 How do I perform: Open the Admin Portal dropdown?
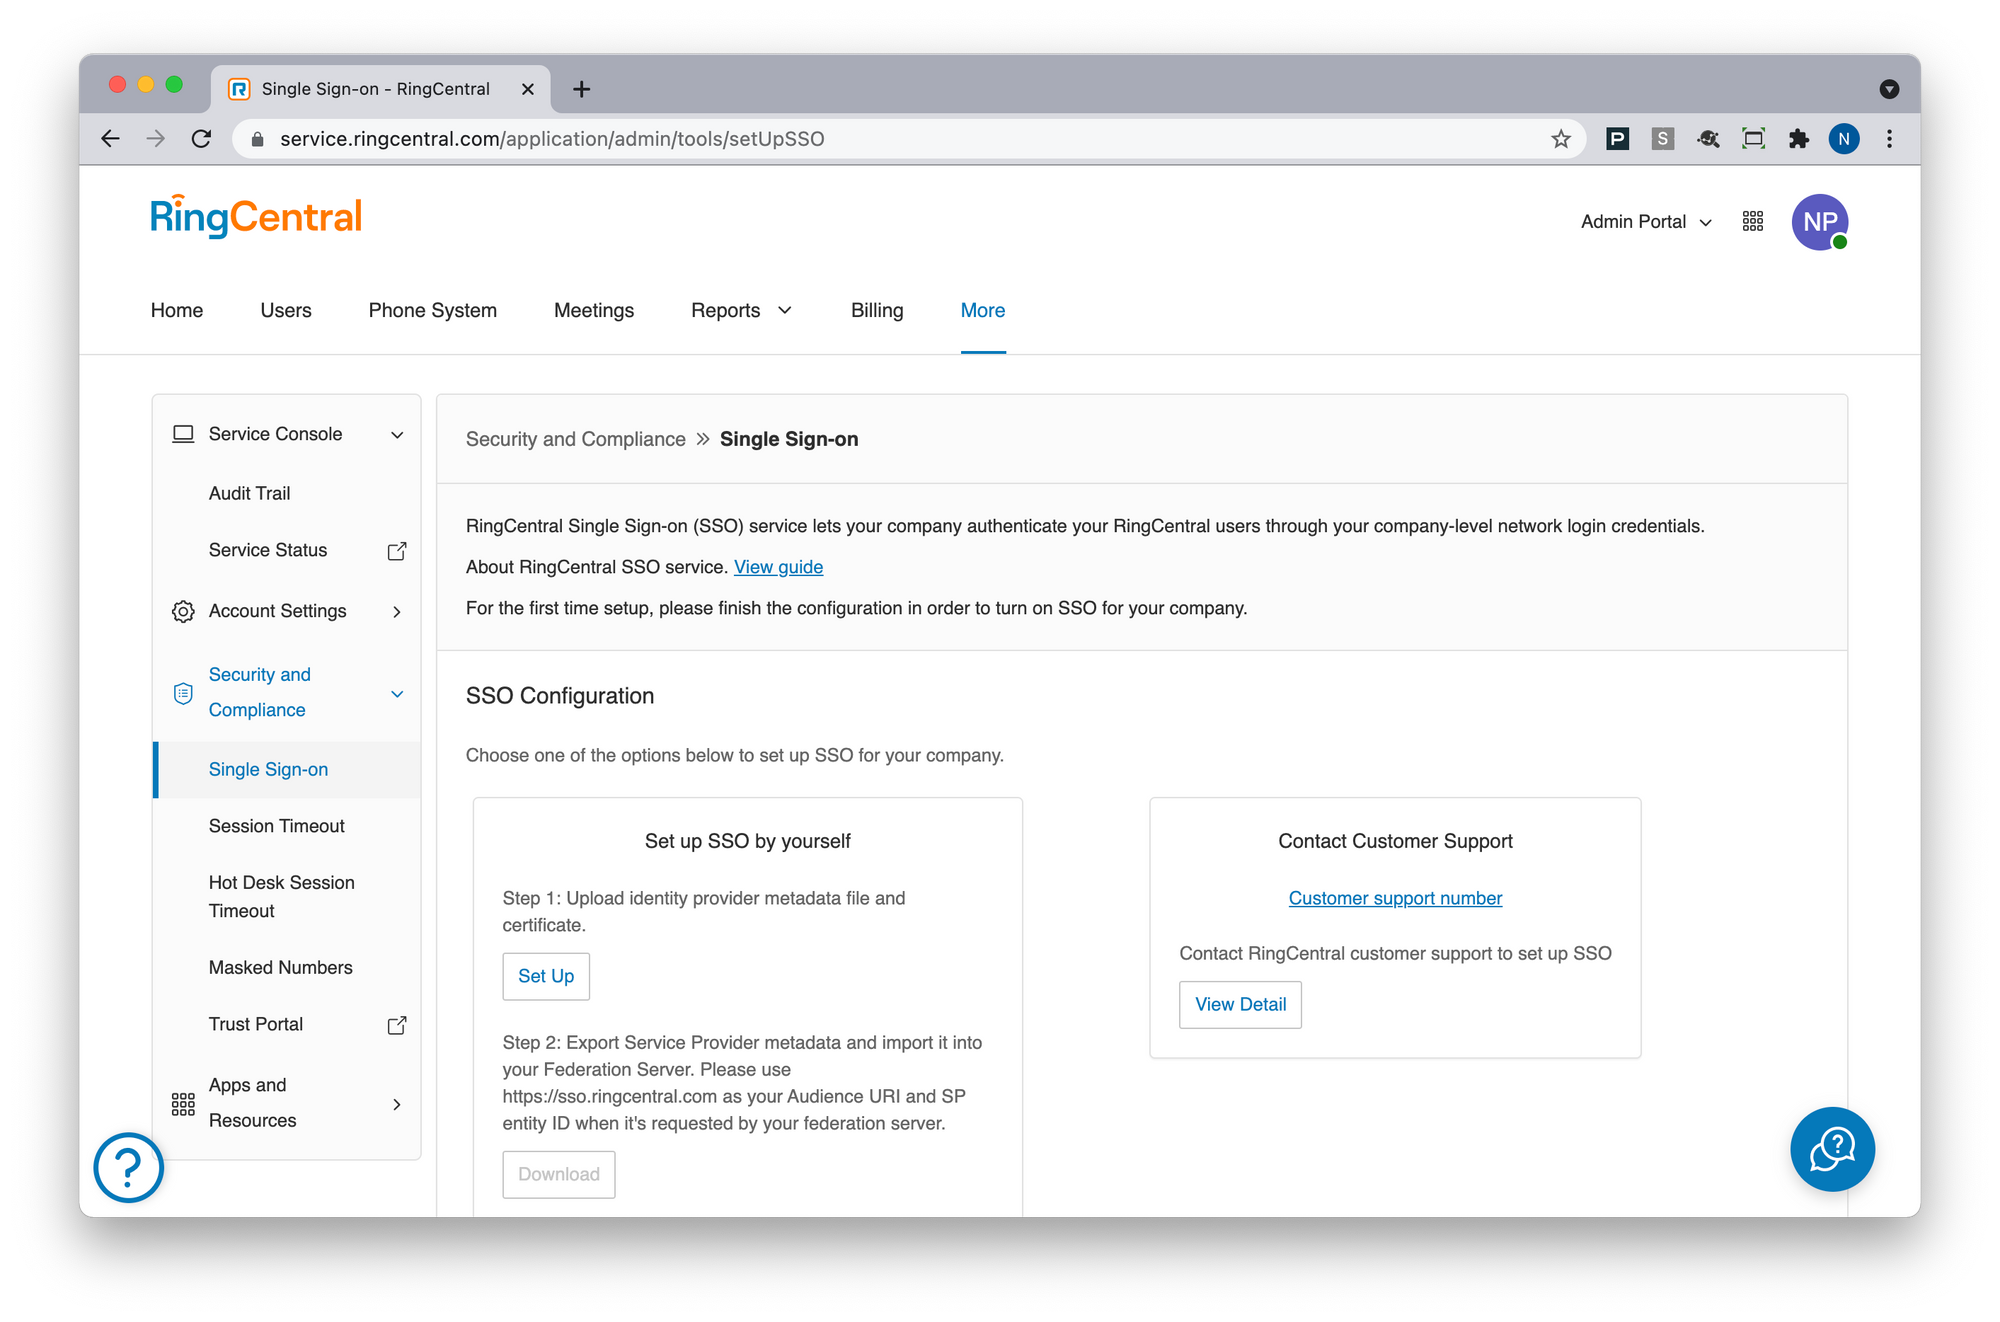pyautogui.click(x=1646, y=222)
